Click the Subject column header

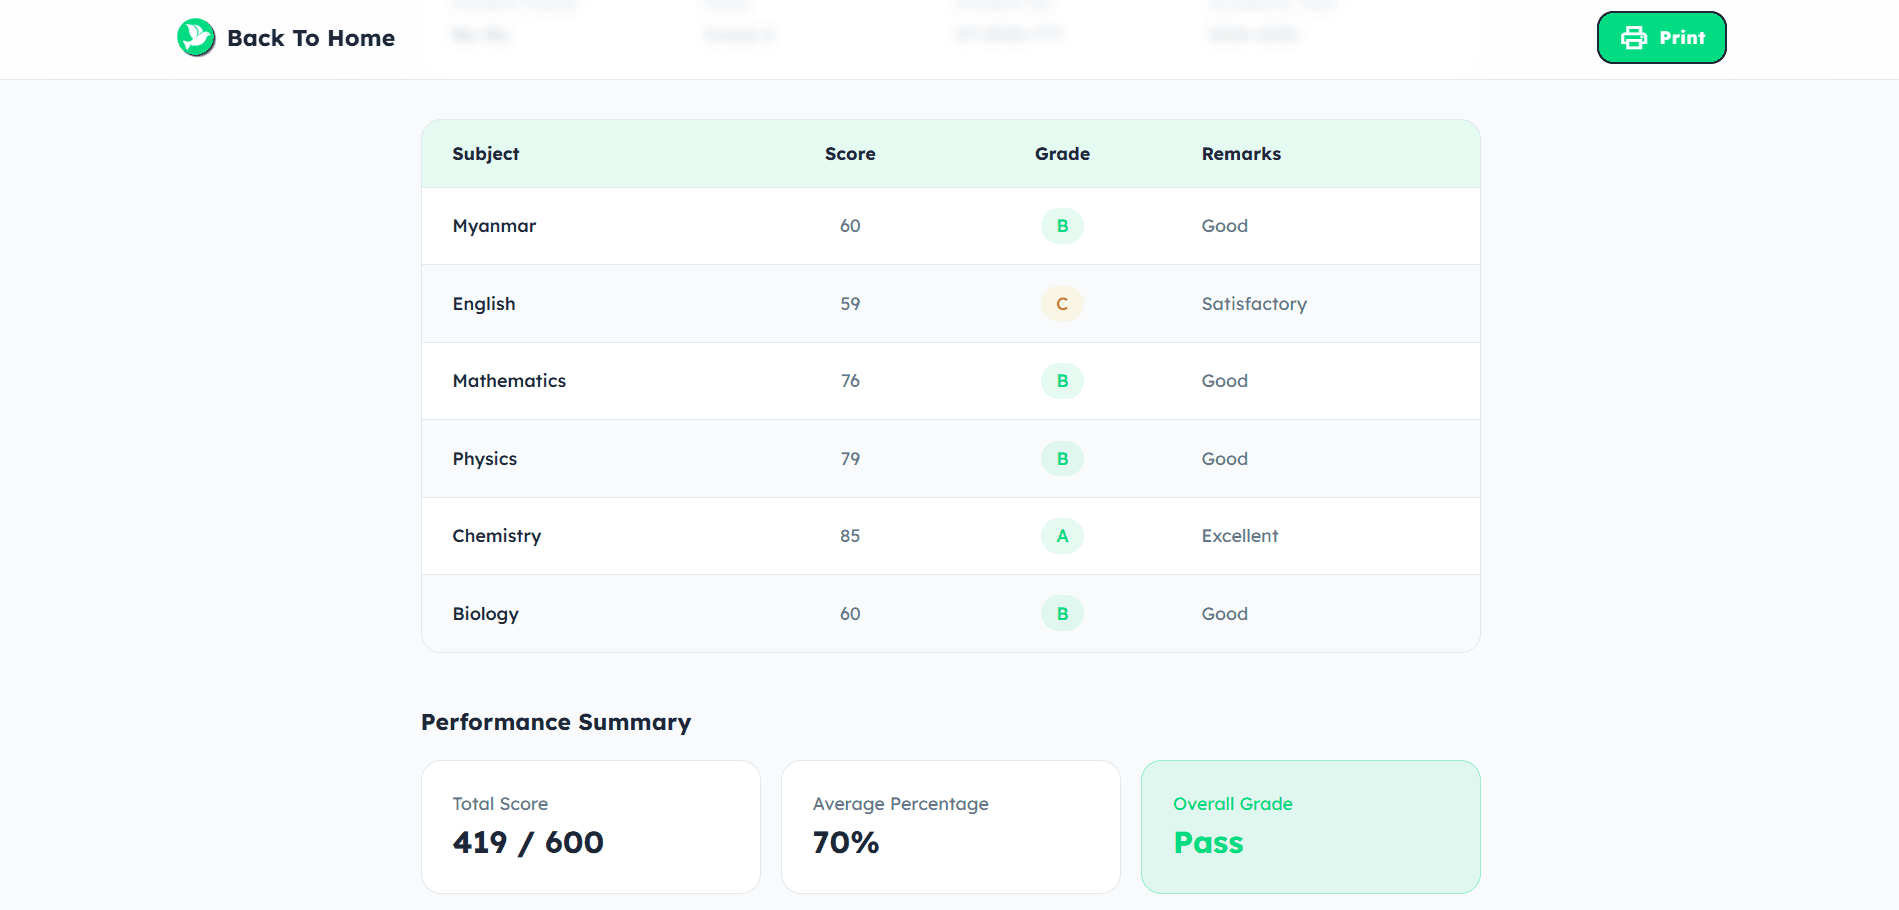[x=485, y=153]
